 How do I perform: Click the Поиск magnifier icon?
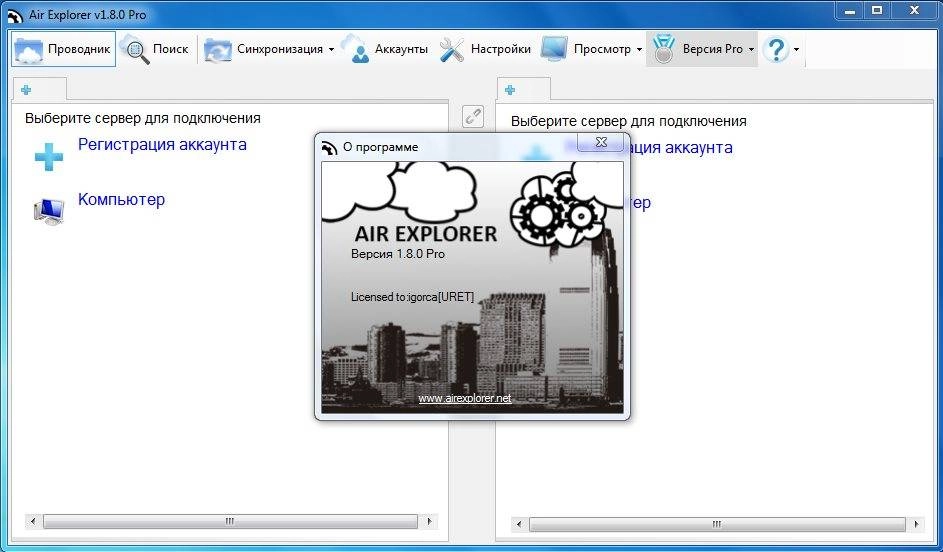136,50
